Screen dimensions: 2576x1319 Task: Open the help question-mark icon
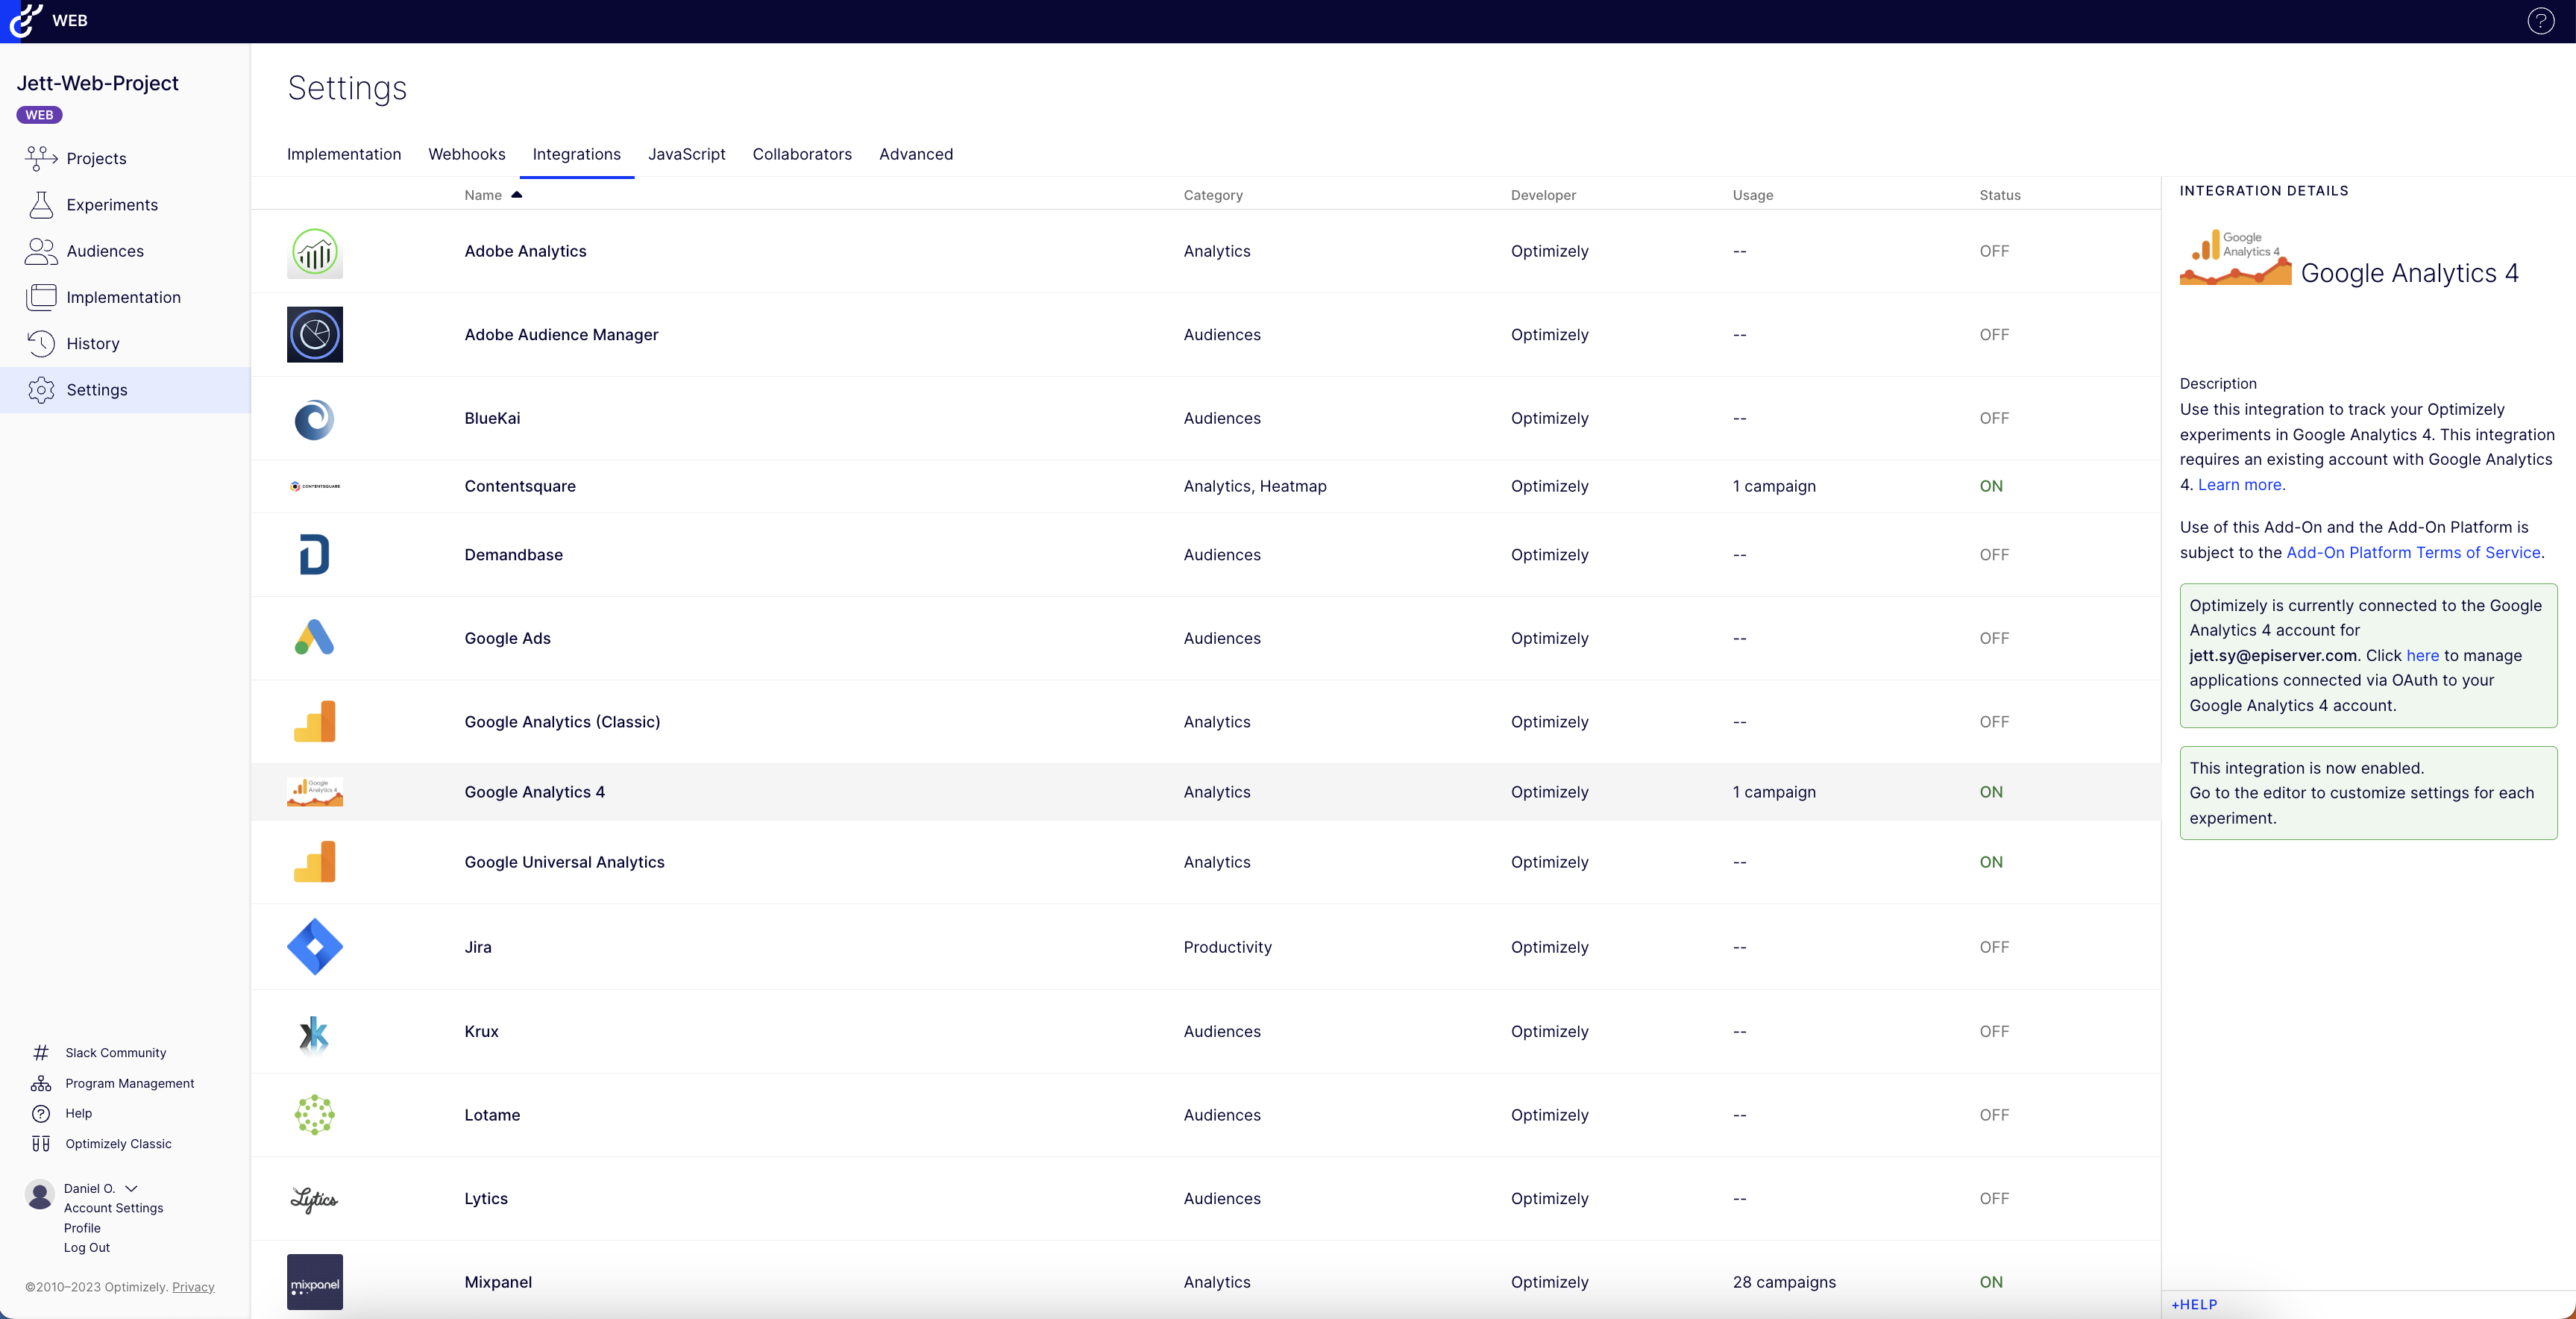(2540, 20)
